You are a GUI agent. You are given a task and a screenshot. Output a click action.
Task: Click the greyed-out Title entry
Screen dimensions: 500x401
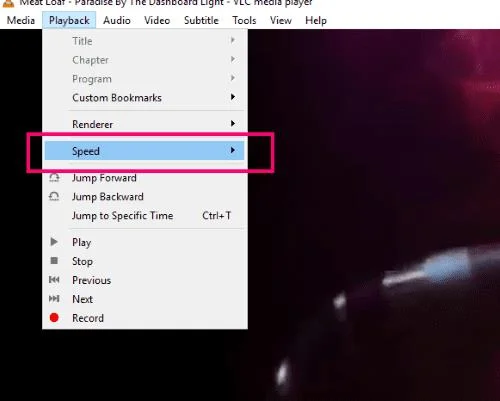click(145, 41)
